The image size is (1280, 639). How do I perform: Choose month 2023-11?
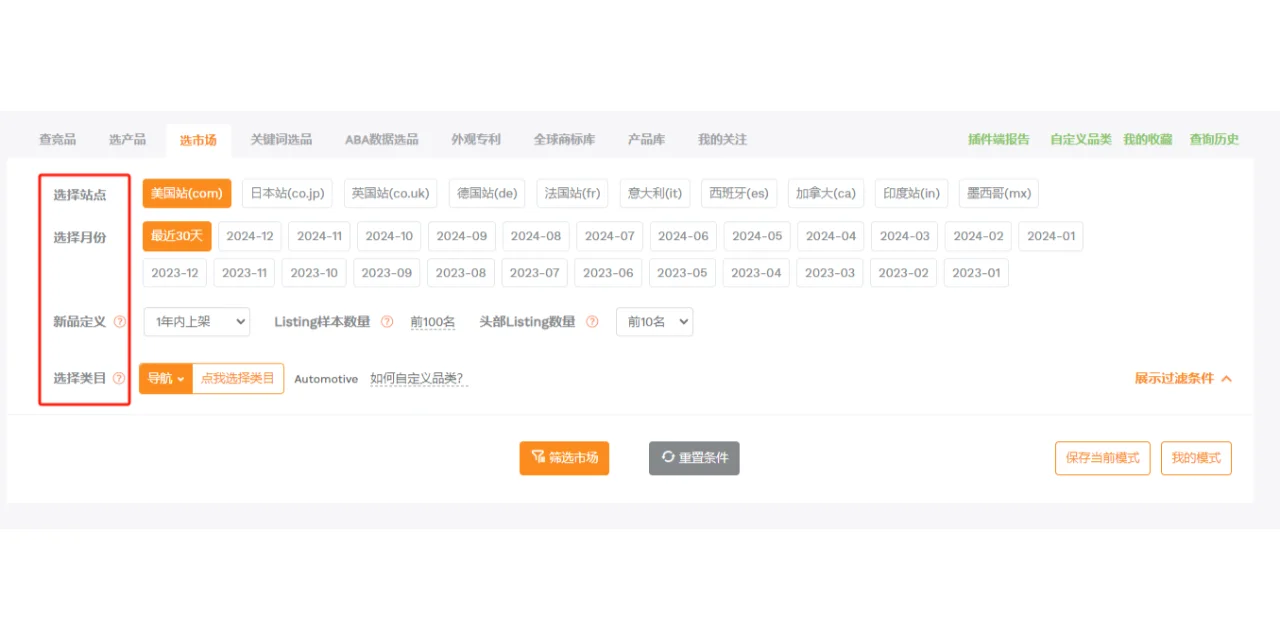click(x=244, y=273)
